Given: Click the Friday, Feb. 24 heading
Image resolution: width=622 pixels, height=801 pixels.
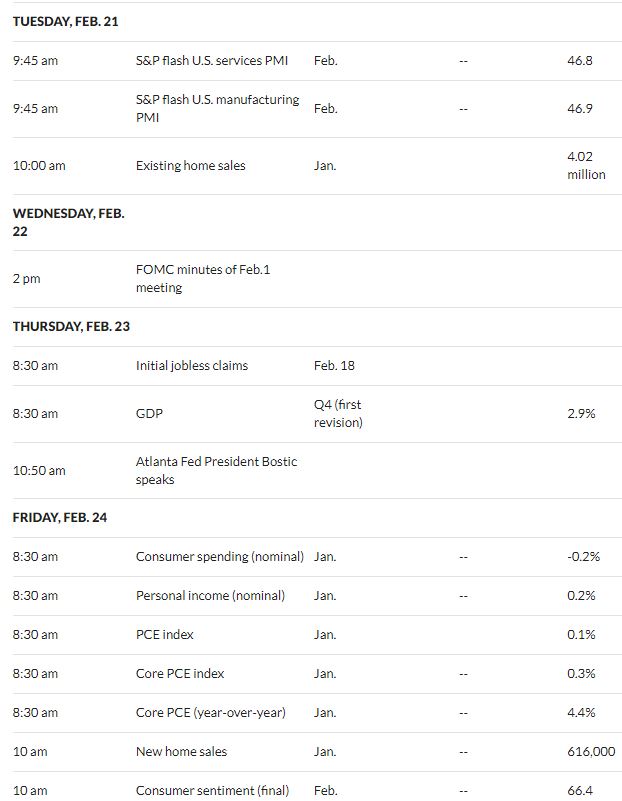Looking at the screenshot, I should 60,517.
